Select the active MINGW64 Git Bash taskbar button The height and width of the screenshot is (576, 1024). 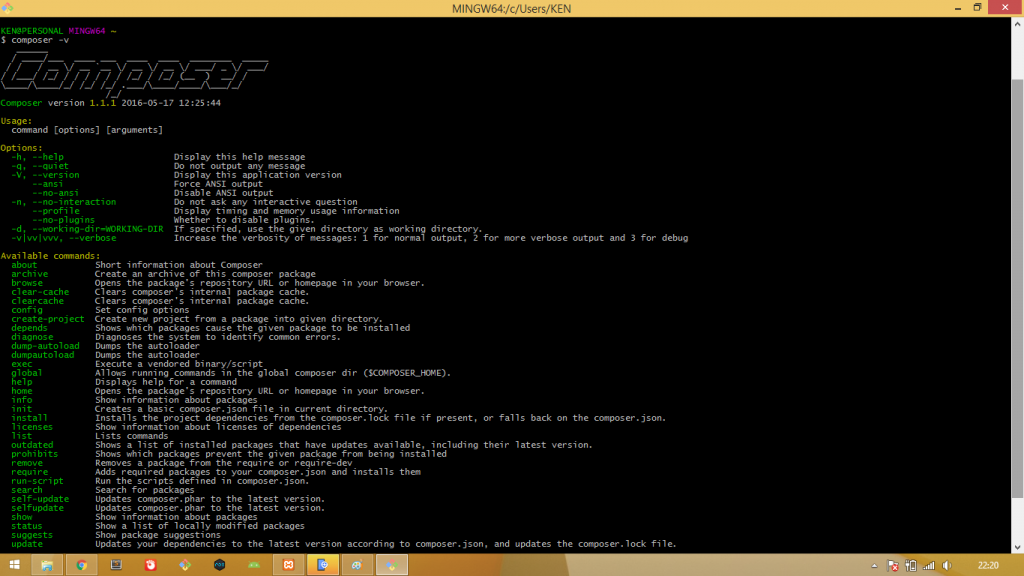392,565
